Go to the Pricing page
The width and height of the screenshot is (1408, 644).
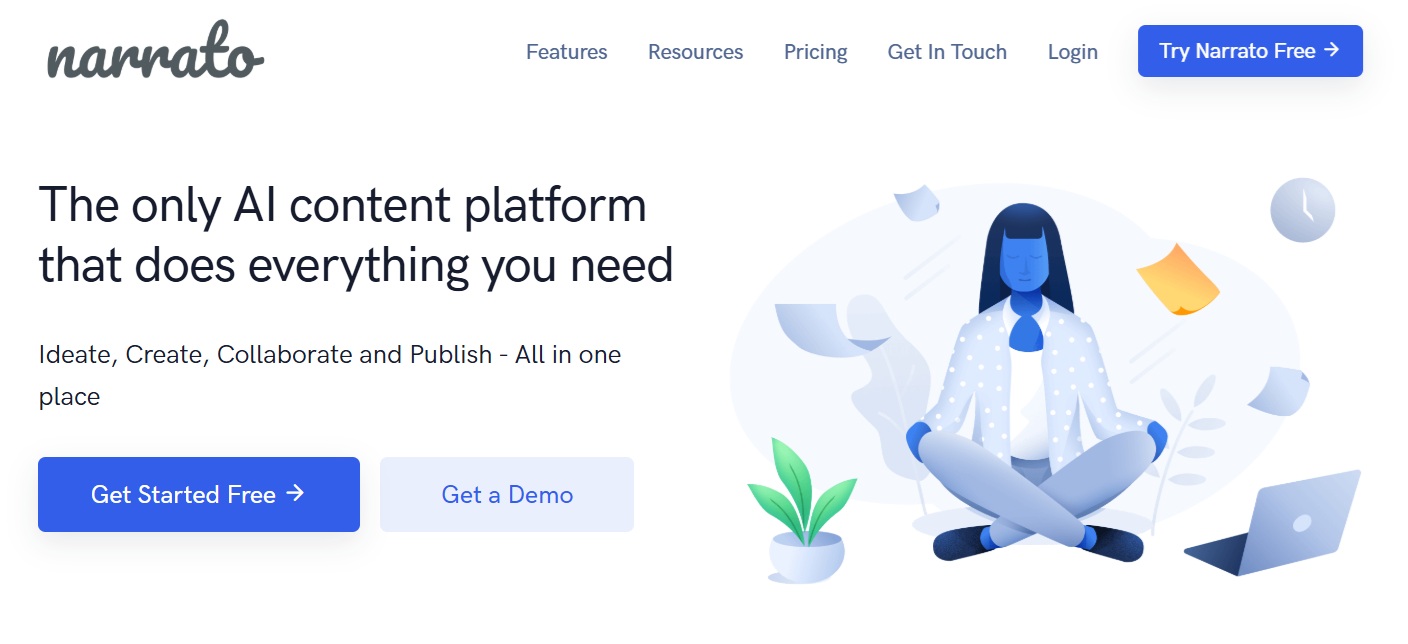[816, 52]
